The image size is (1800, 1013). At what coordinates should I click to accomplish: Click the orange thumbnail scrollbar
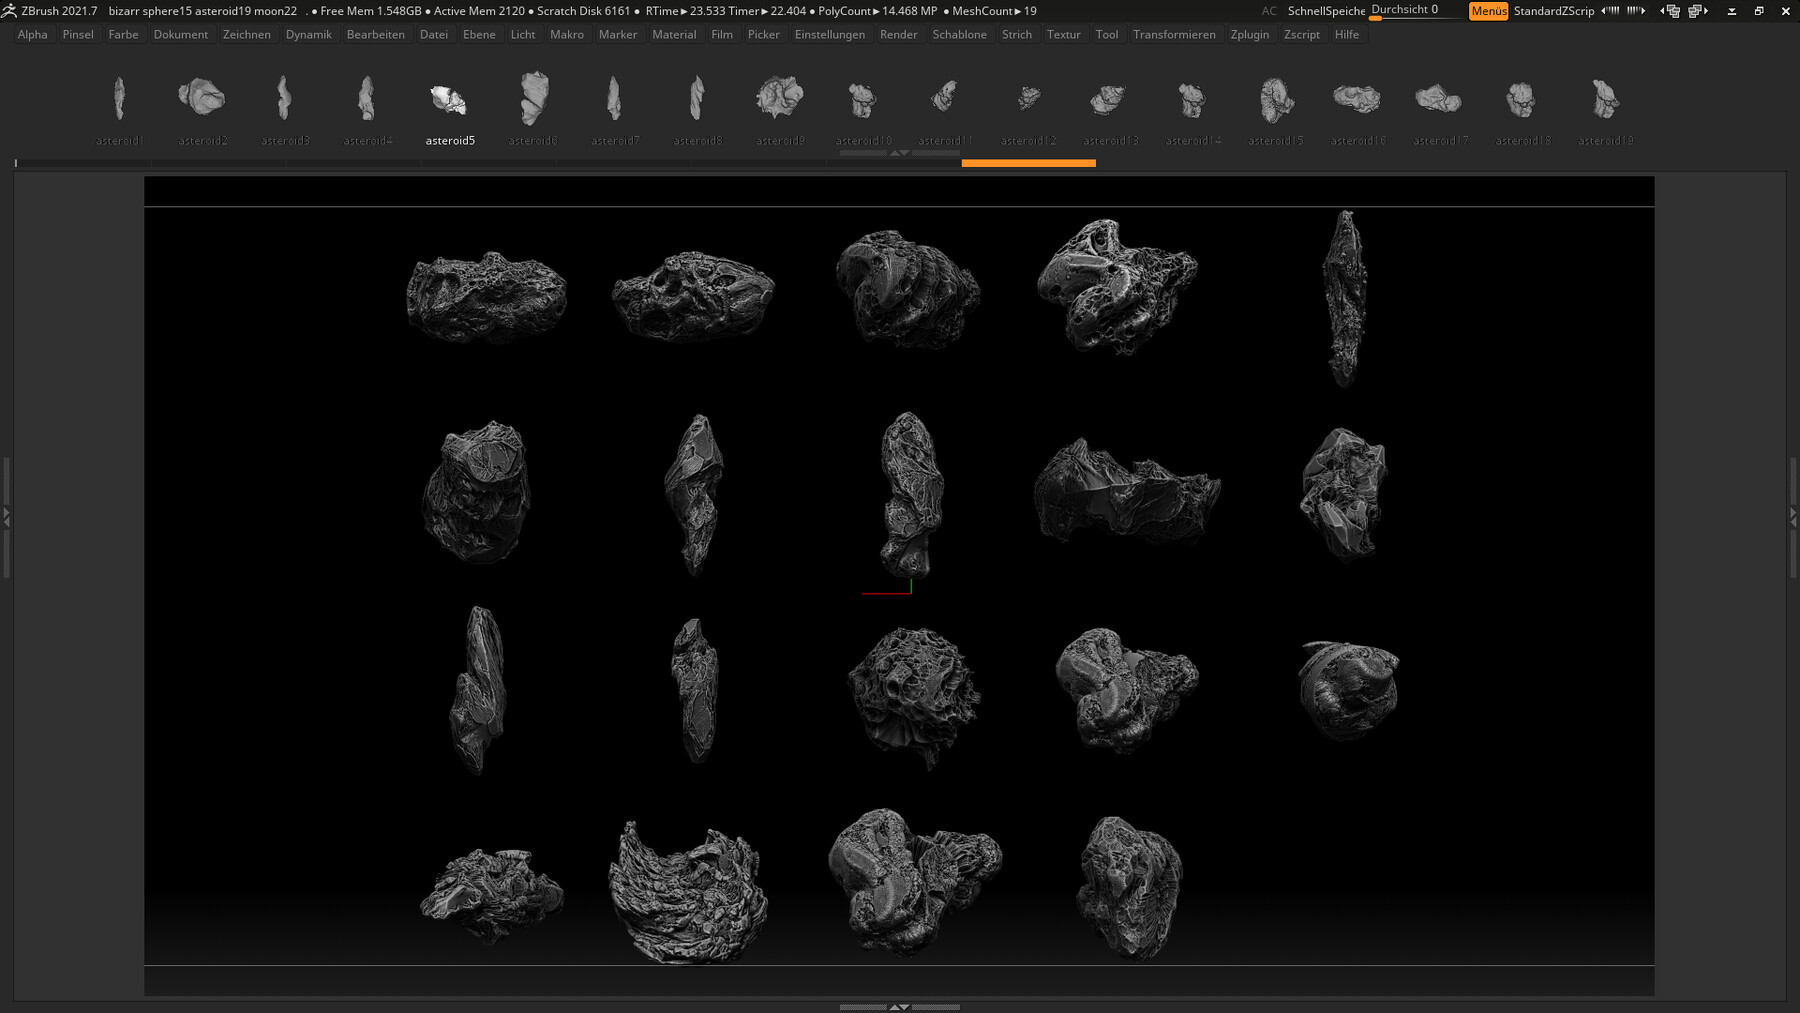point(1028,161)
